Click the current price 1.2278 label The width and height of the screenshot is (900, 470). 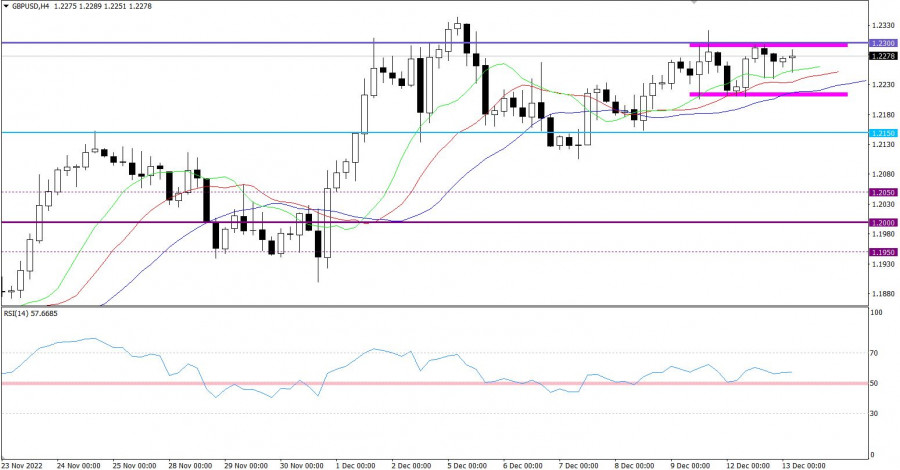tap(882, 57)
